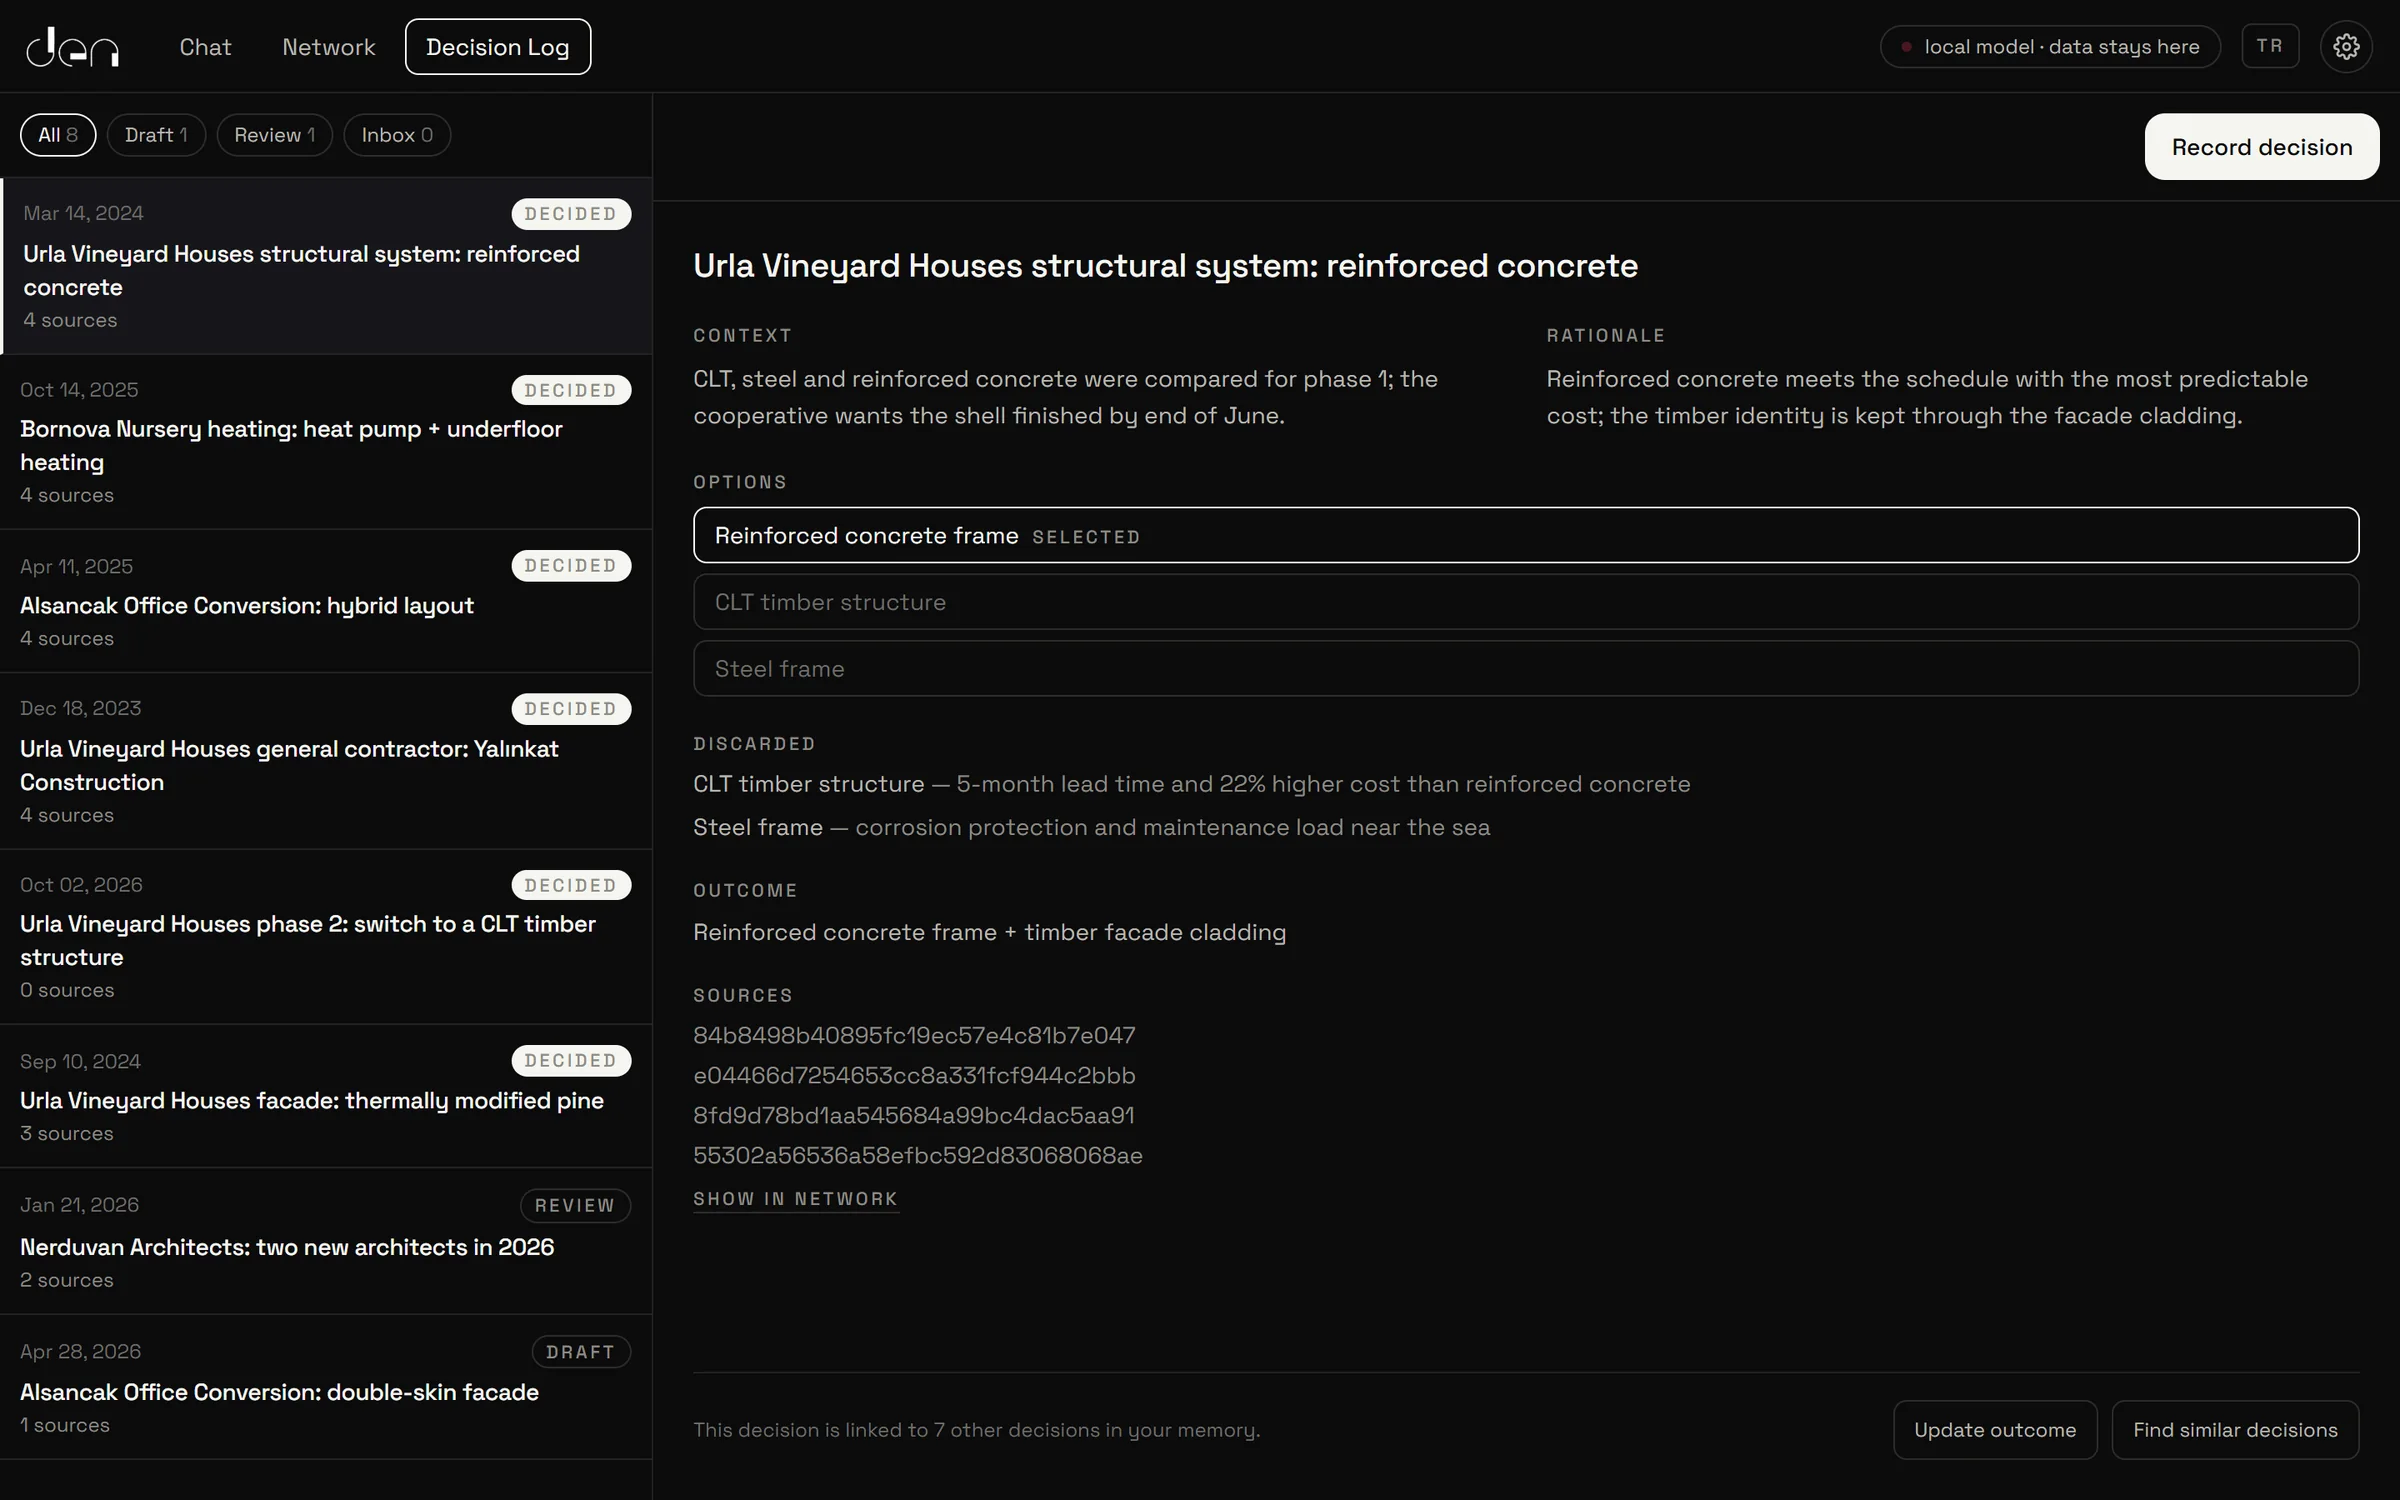Open Urla facade thermally modified pine decision
Screen dimensions: 2400x1500
[x=326, y=1096]
